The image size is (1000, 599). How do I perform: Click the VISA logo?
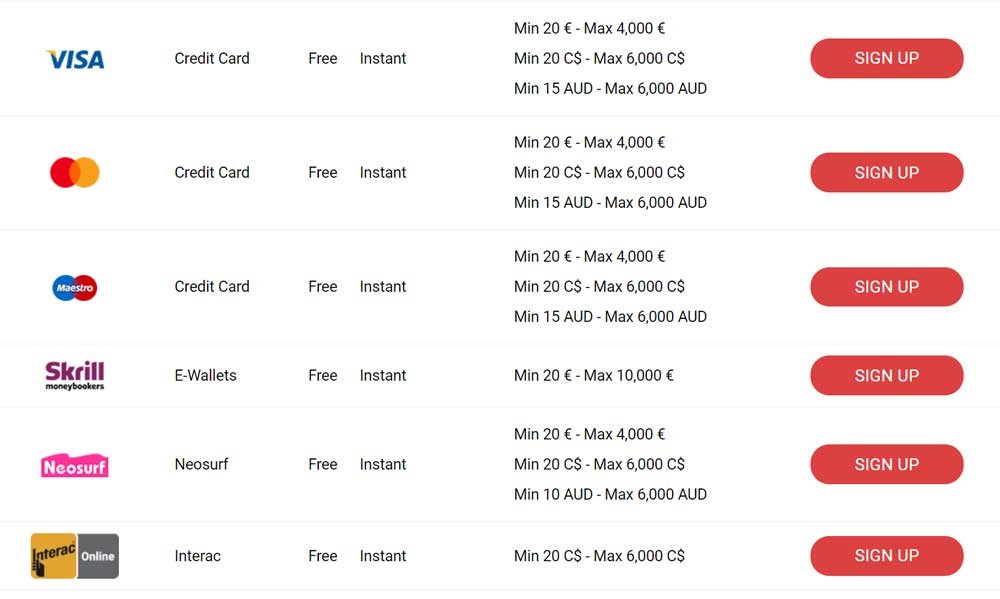tap(75, 59)
